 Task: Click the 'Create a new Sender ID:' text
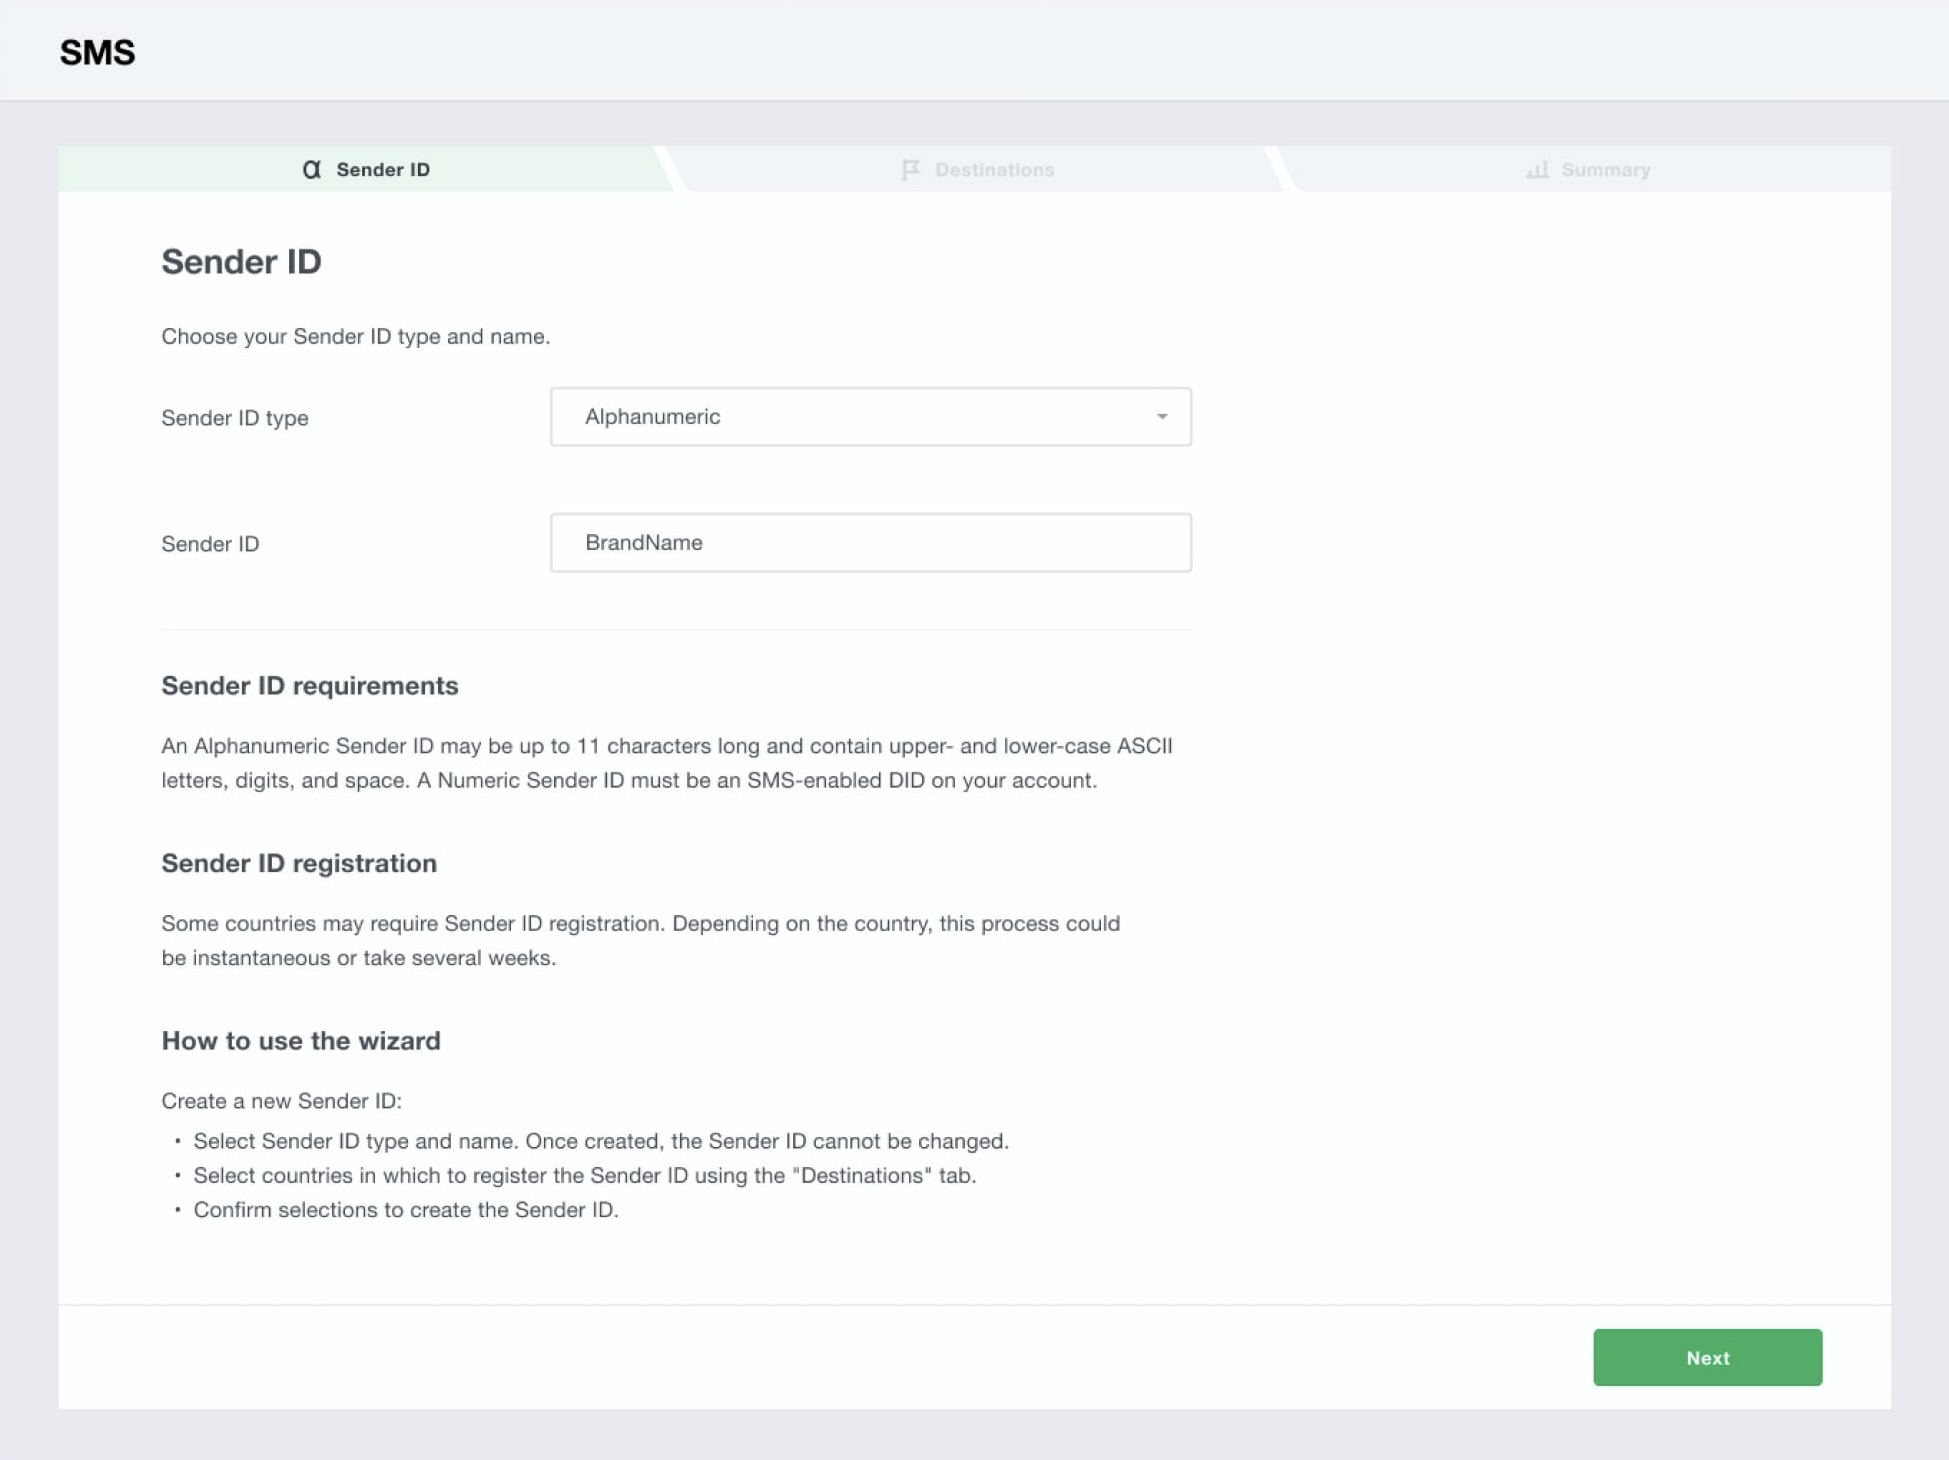(281, 1101)
